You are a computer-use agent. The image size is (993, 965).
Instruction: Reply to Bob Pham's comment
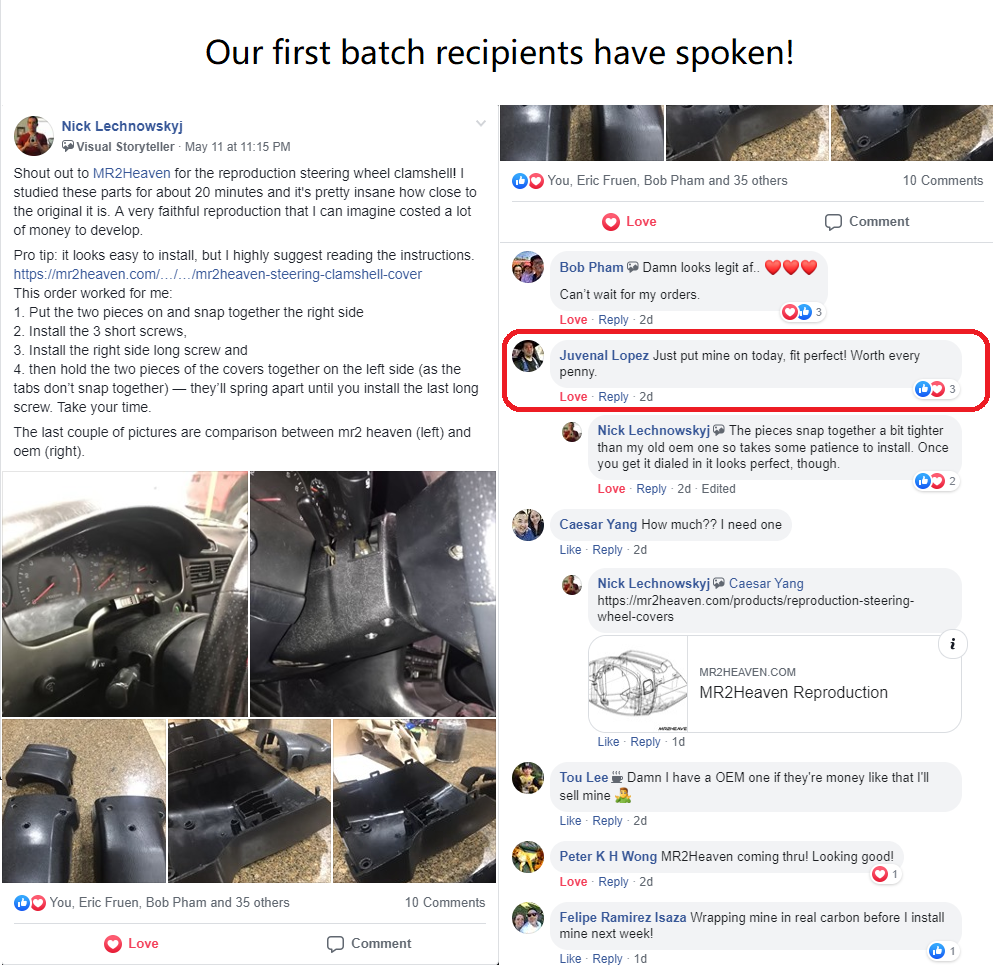pyautogui.click(x=613, y=320)
